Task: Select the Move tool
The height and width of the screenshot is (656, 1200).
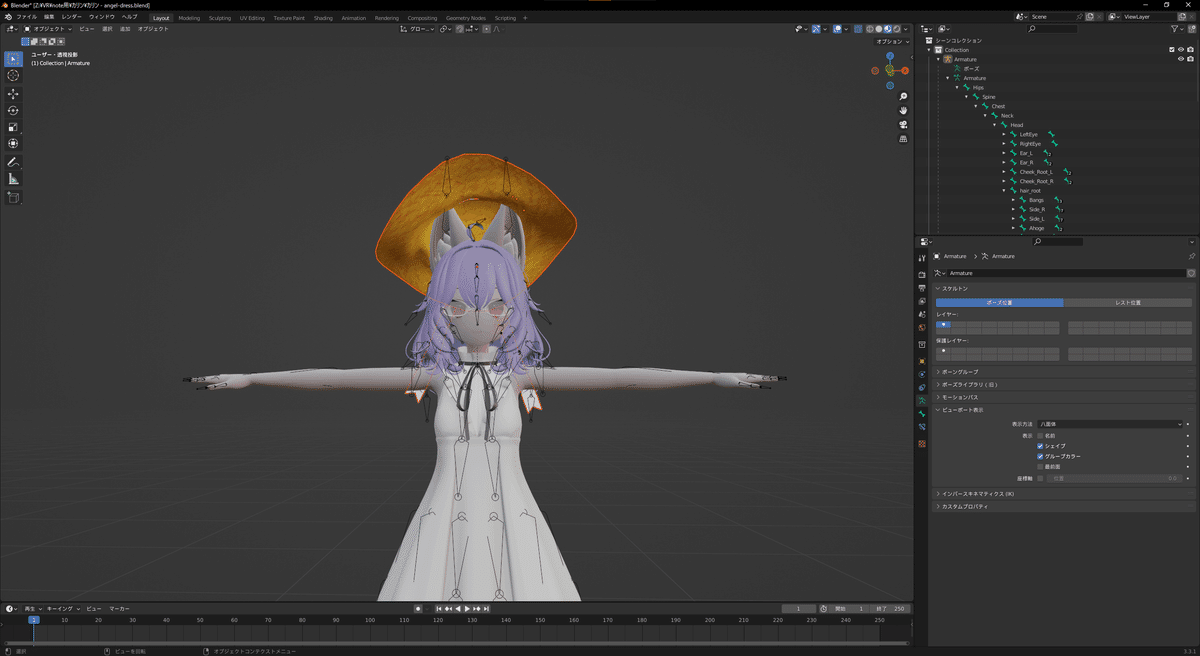Action: [13, 94]
